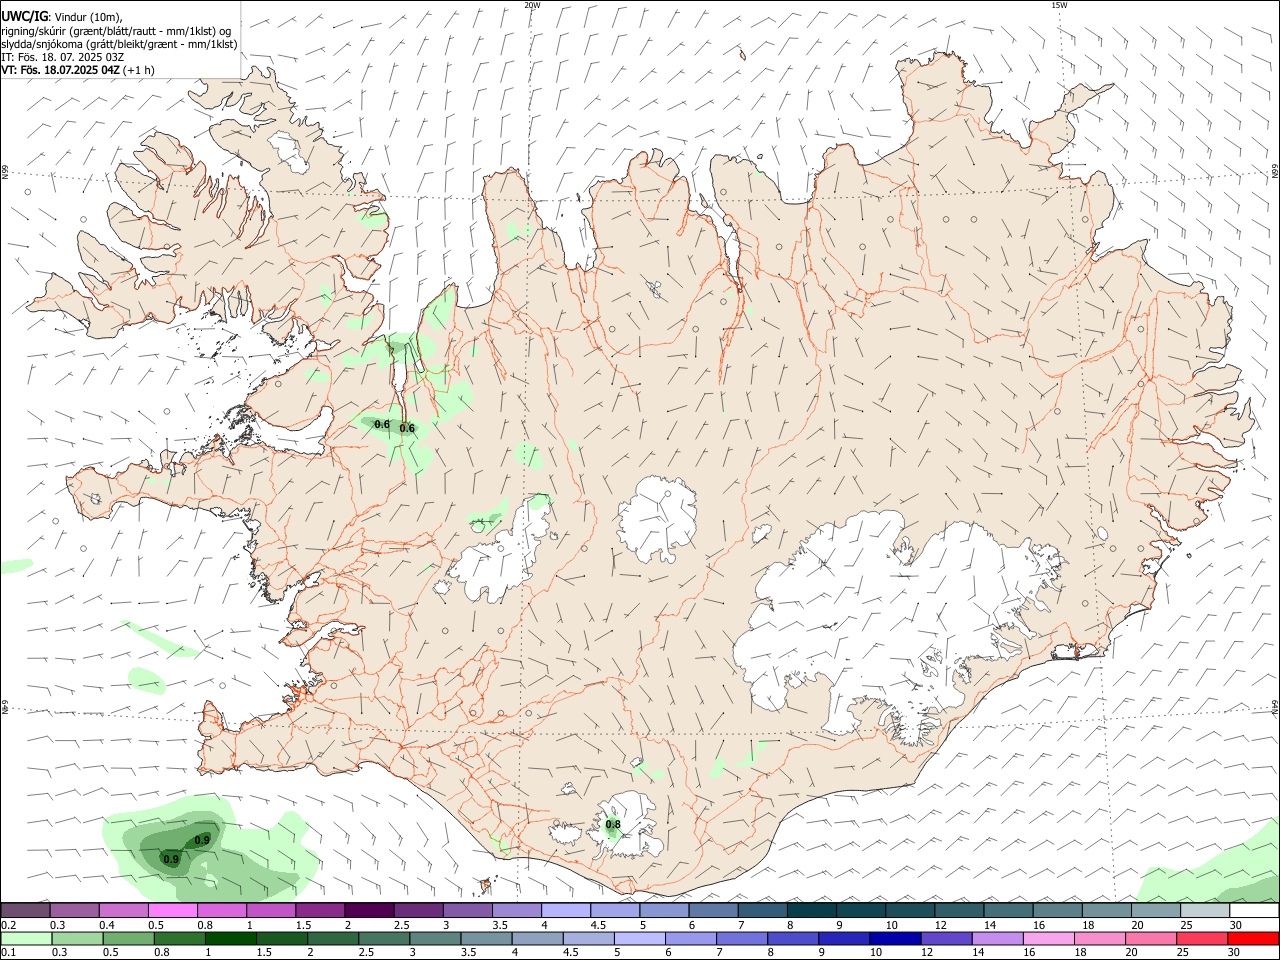Select the lower-row swatch starting at 4.5
1280x960 pixels.
coord(588,938)
